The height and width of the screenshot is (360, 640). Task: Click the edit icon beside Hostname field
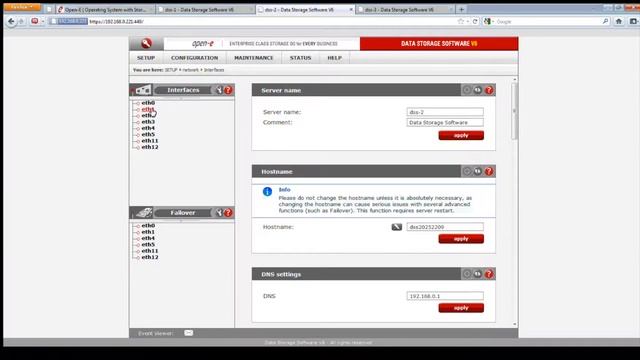click(397, 227)
